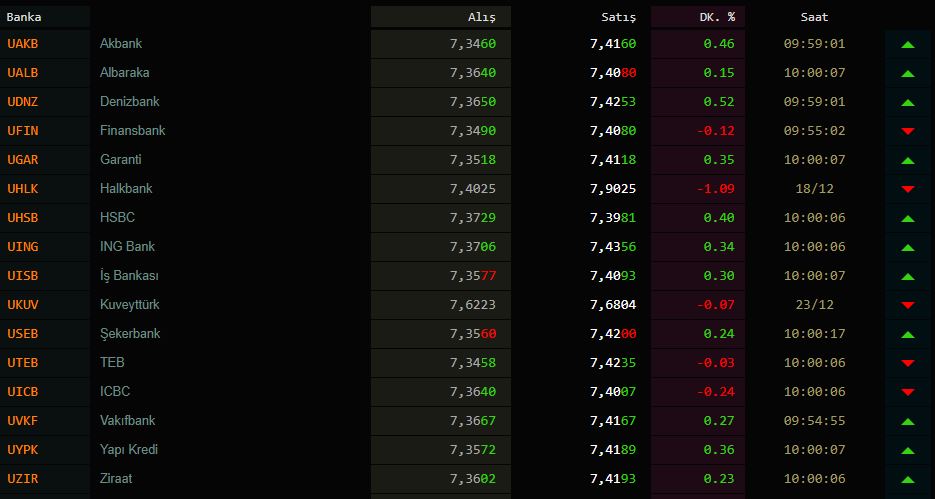This screenshot has height=499, width=935.
Task: Click the Banka column header
Action: 24,17
